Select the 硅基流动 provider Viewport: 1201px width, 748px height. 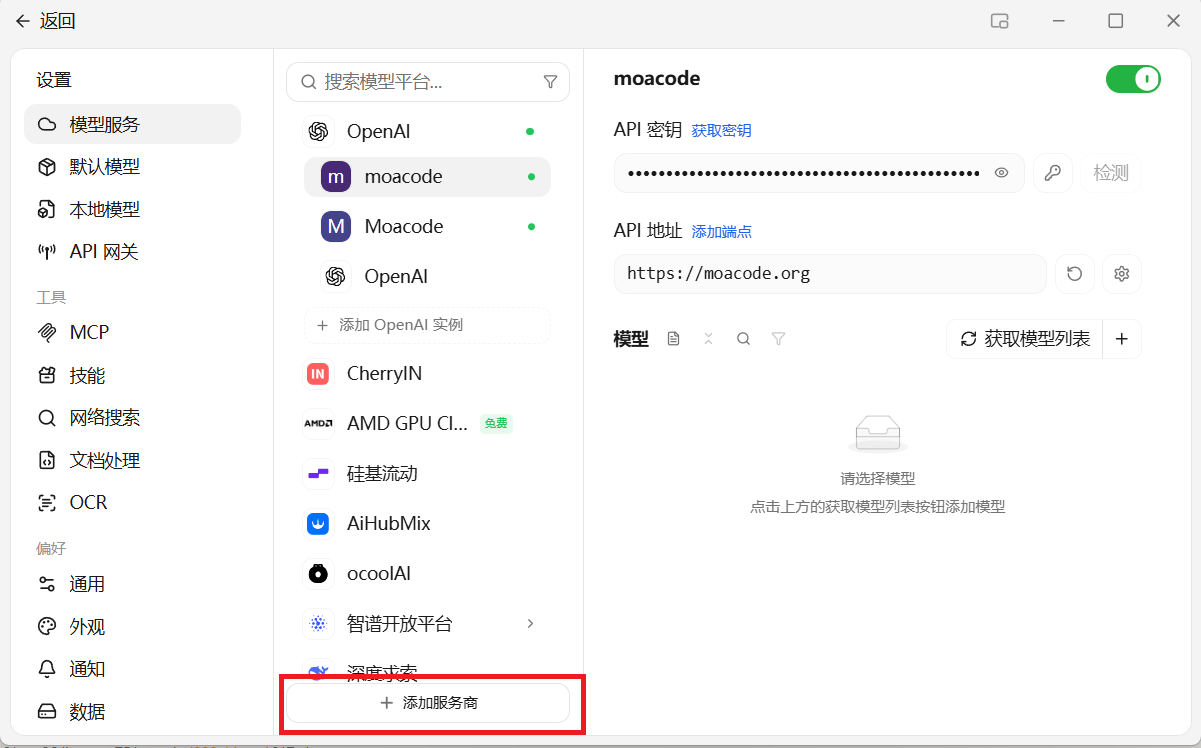(x=428, y=473)
